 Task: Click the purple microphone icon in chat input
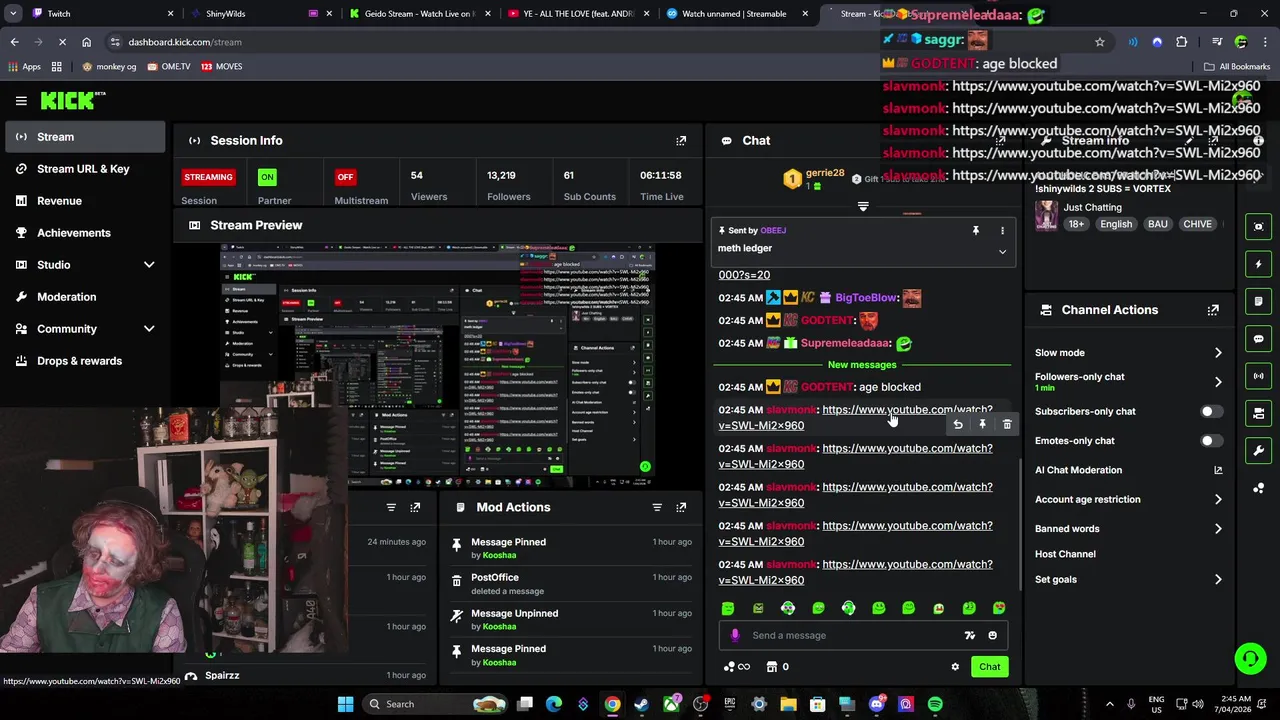point(735,635)
